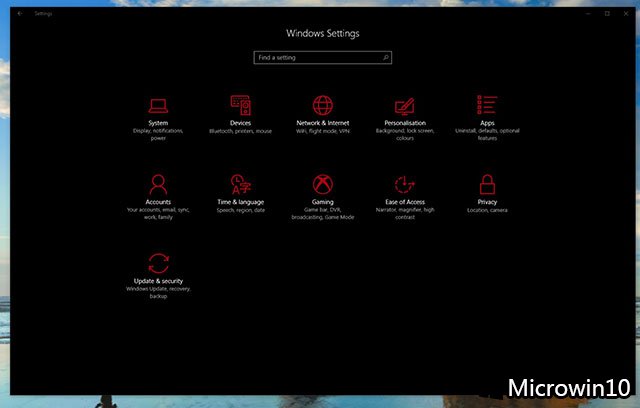The width and height of the screenshot is (640, 408).
Task: Click the Gaming label text
Action: [x=322, y=202]
